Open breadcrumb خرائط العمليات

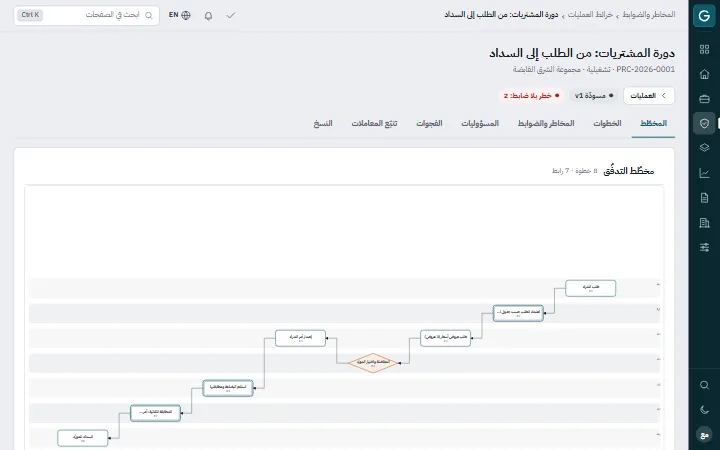590,15
